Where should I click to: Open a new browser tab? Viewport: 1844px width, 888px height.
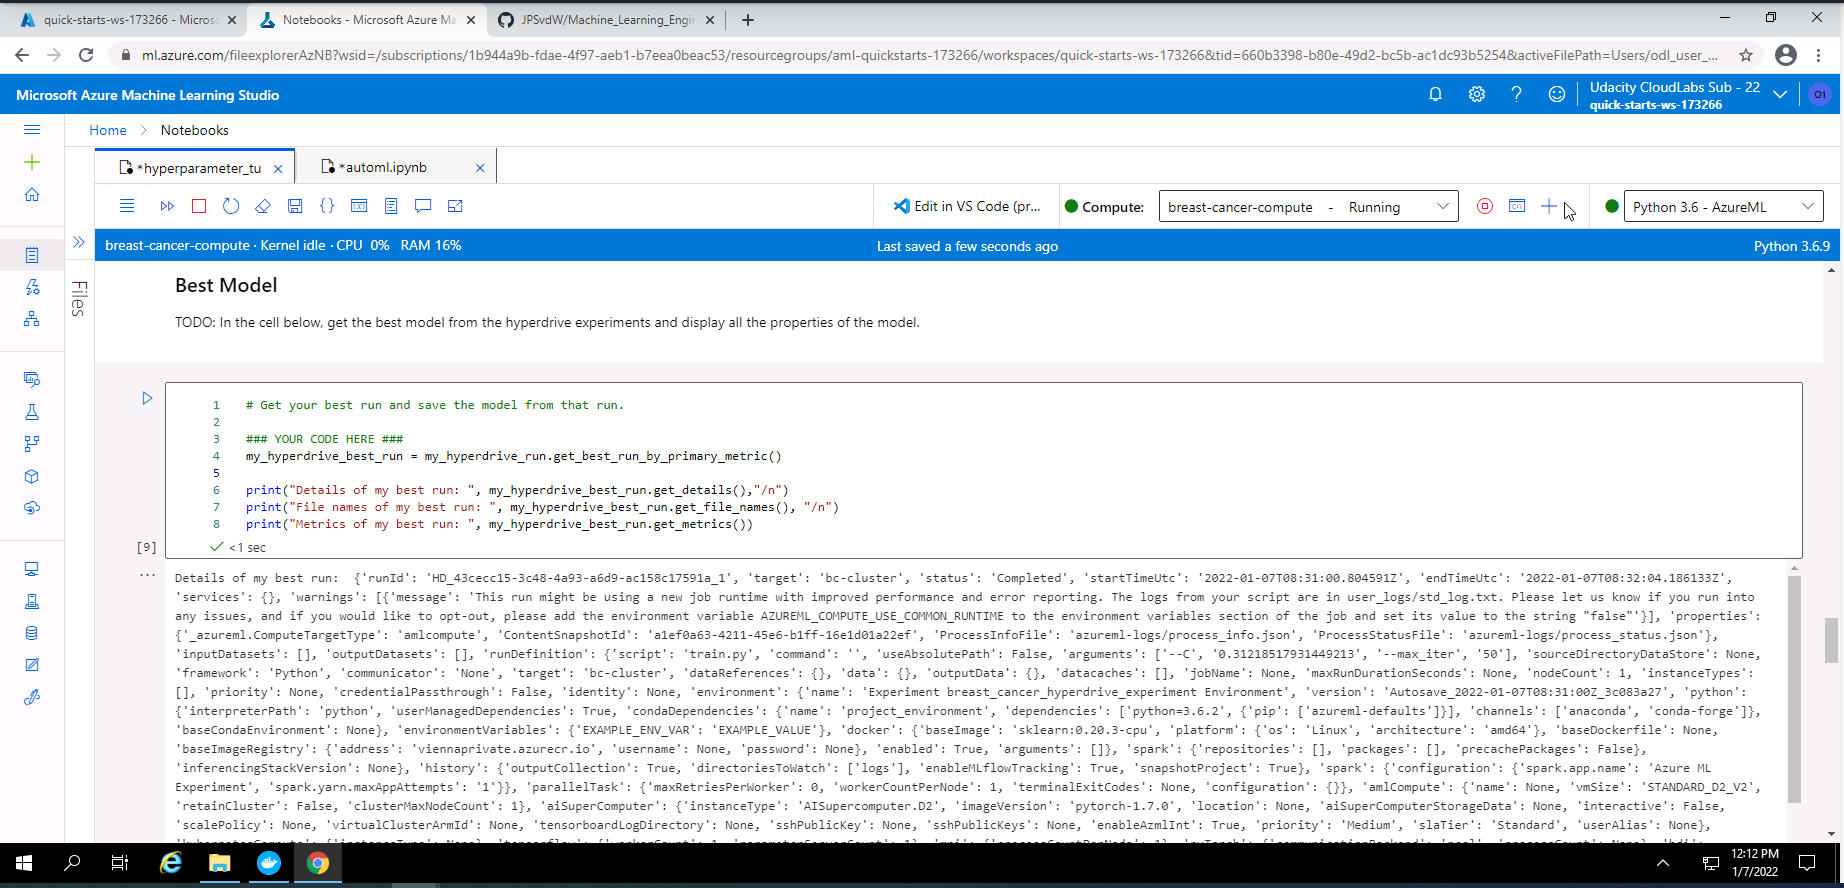coord(748,20)
